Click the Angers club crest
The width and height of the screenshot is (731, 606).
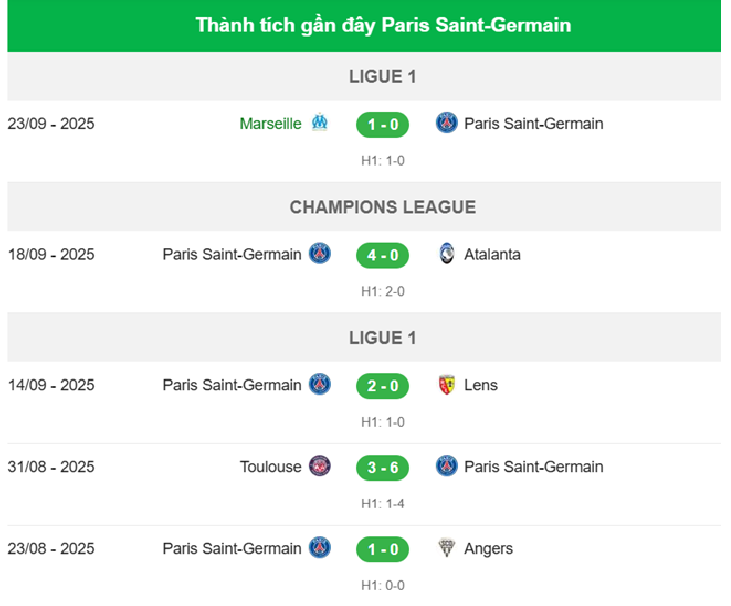point(447,548)
